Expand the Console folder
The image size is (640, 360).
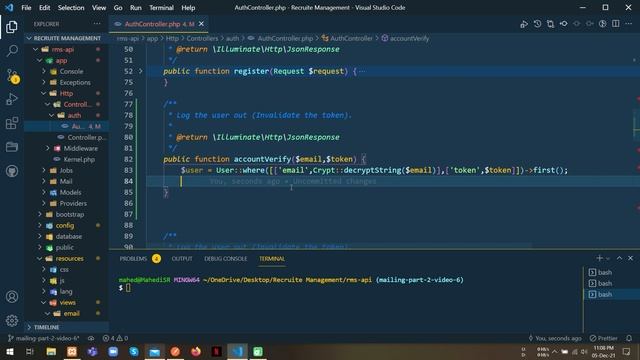coord(71,71)
